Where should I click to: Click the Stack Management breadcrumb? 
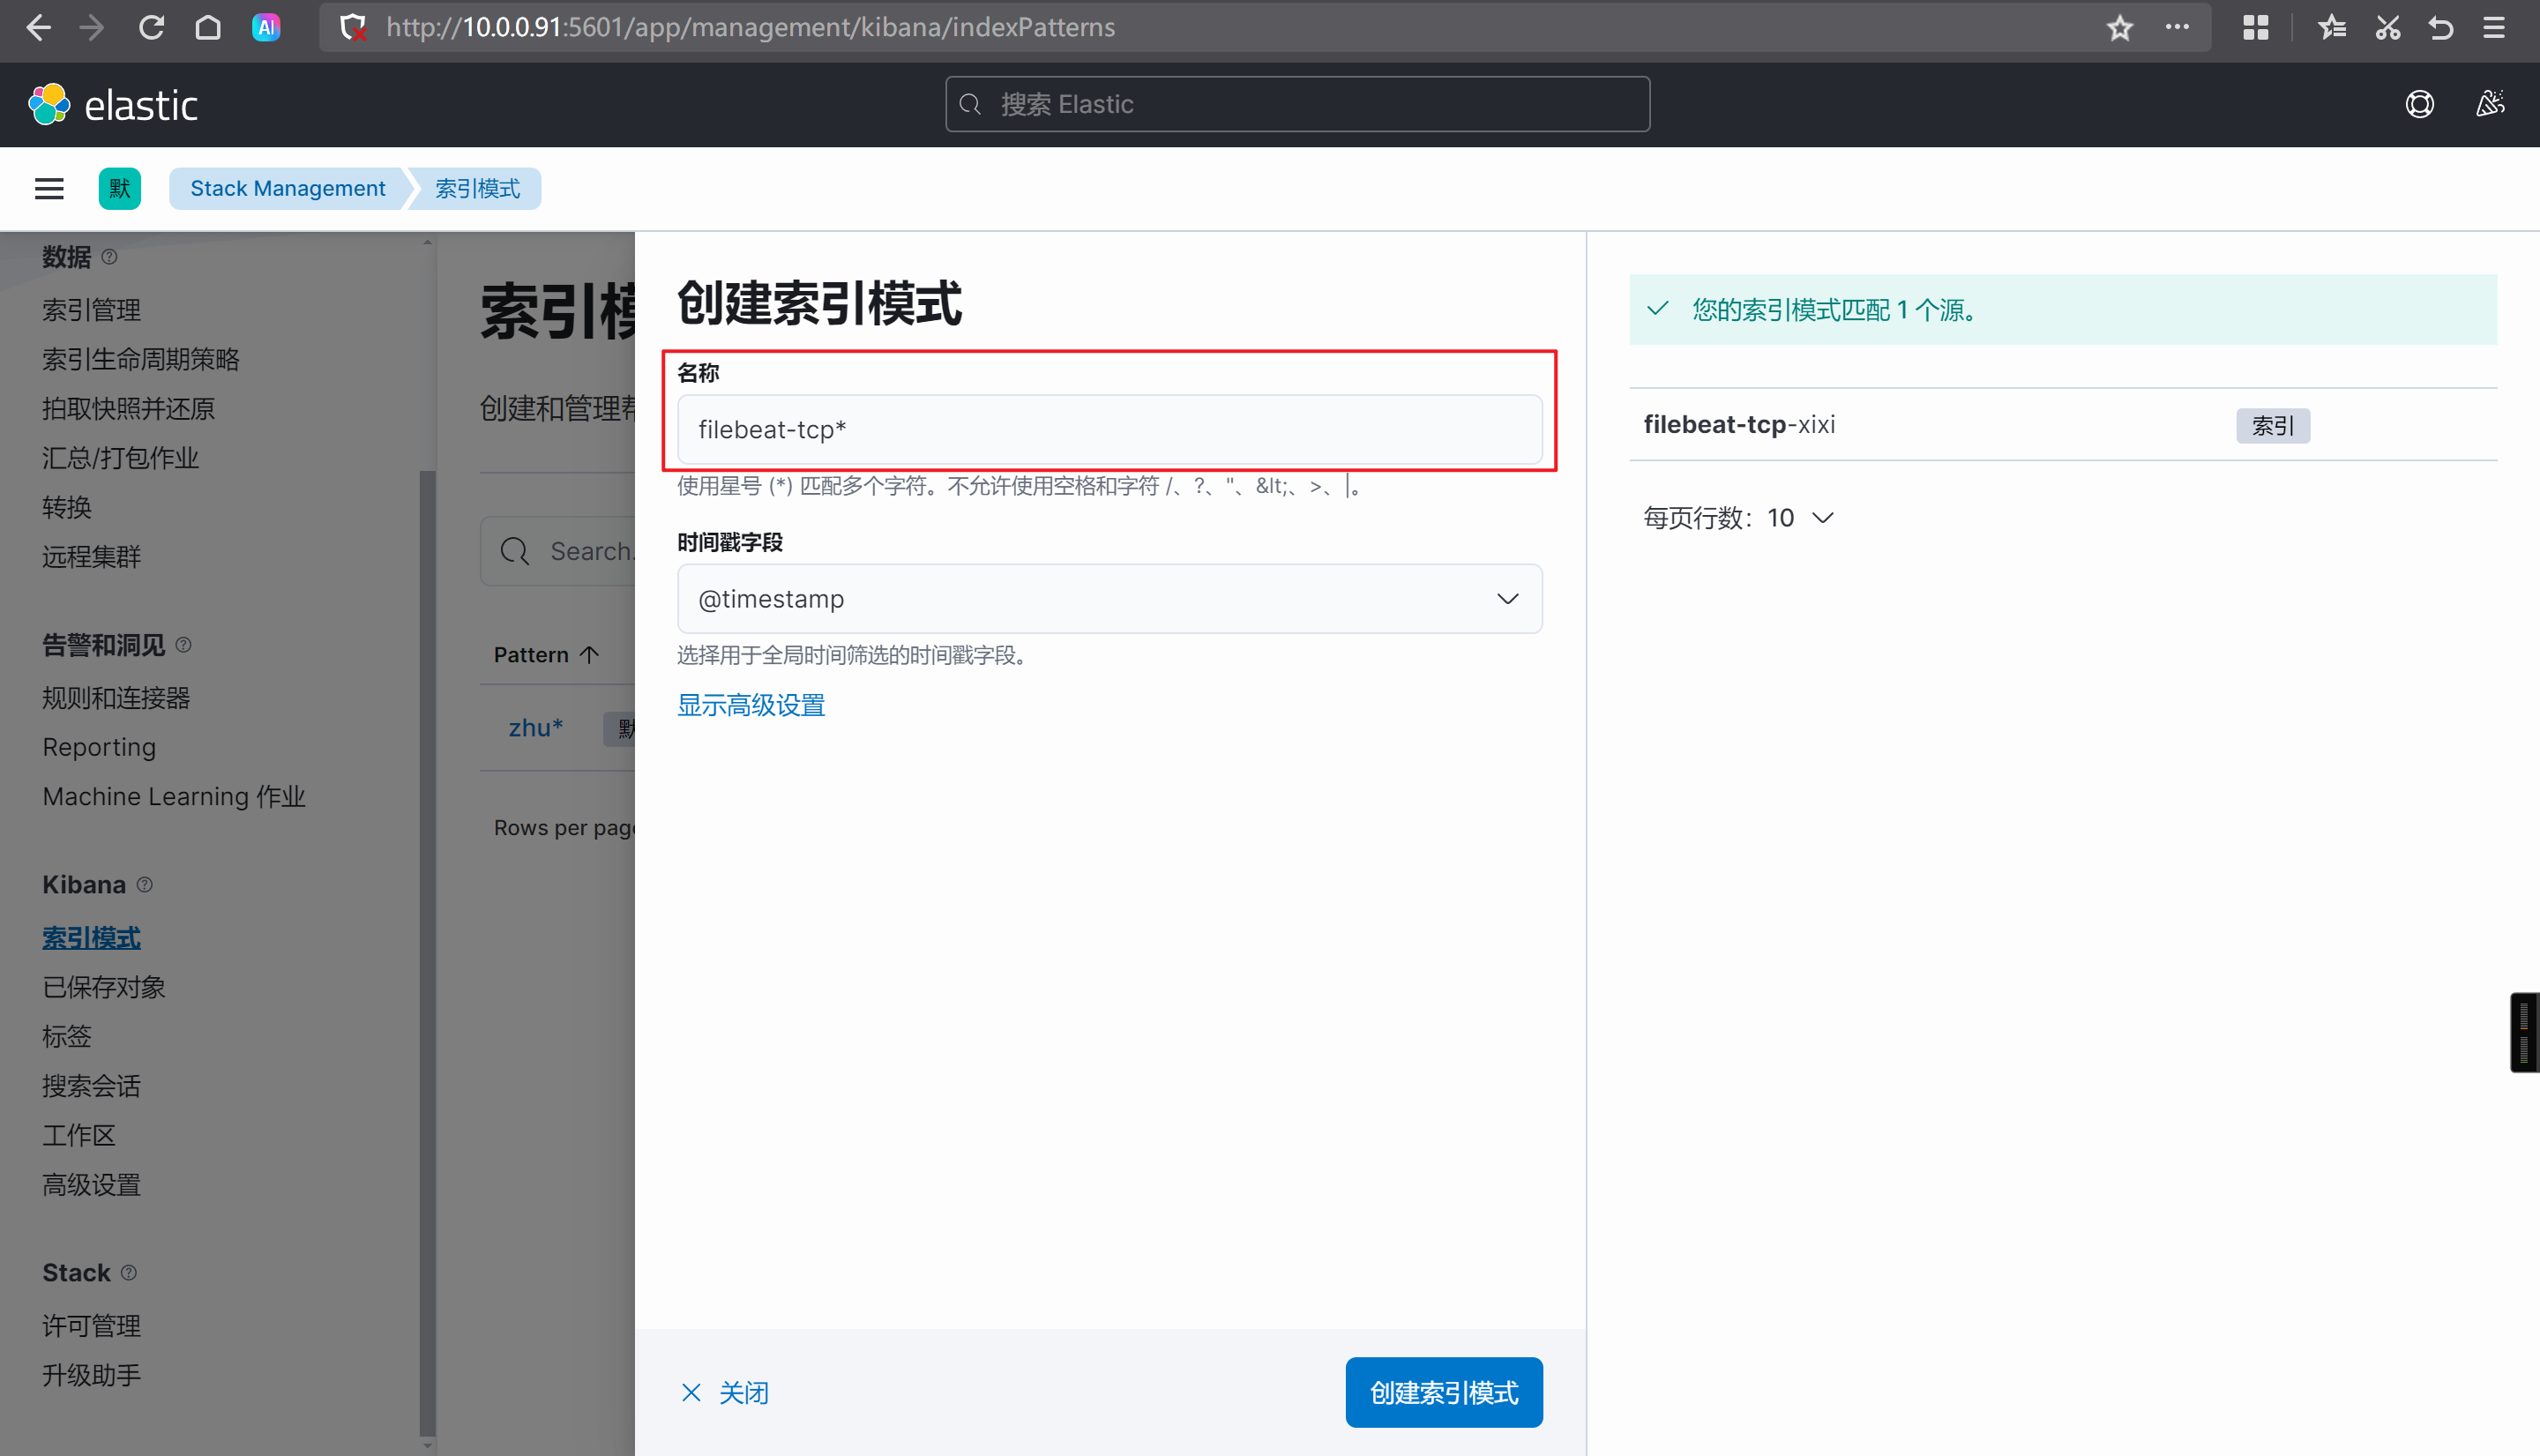[287, 189]
